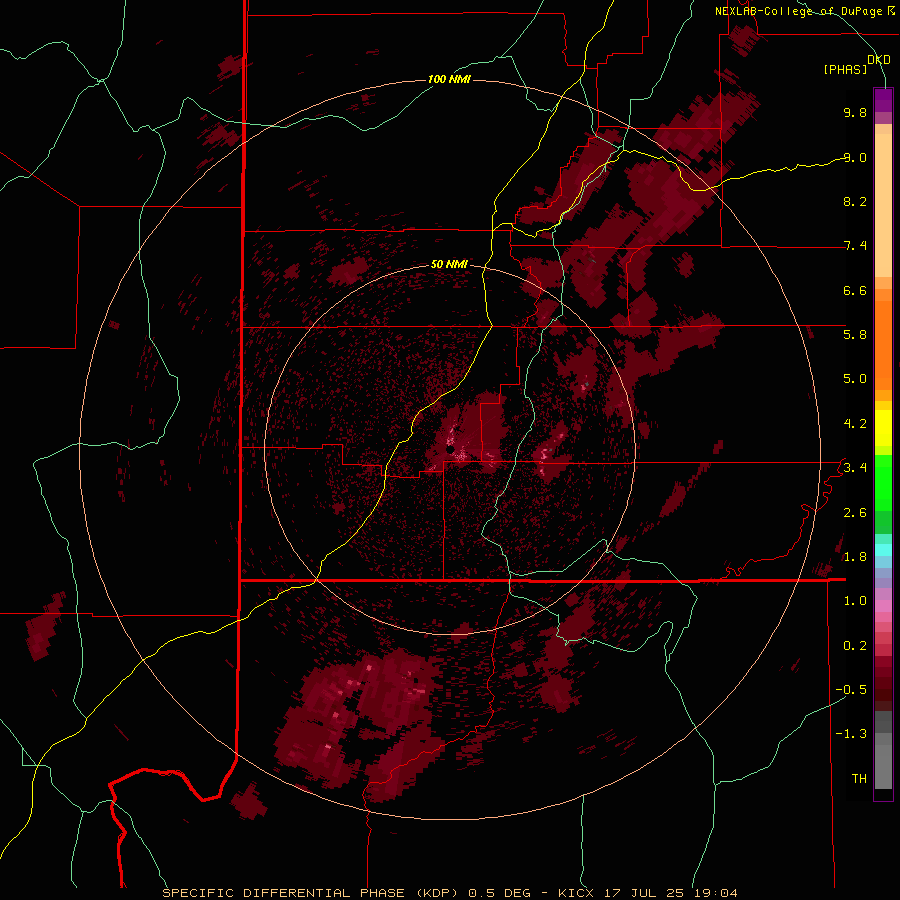Click the 0.2 color scale value
This screenshot has height=900, width=900.
coord(855,645)
